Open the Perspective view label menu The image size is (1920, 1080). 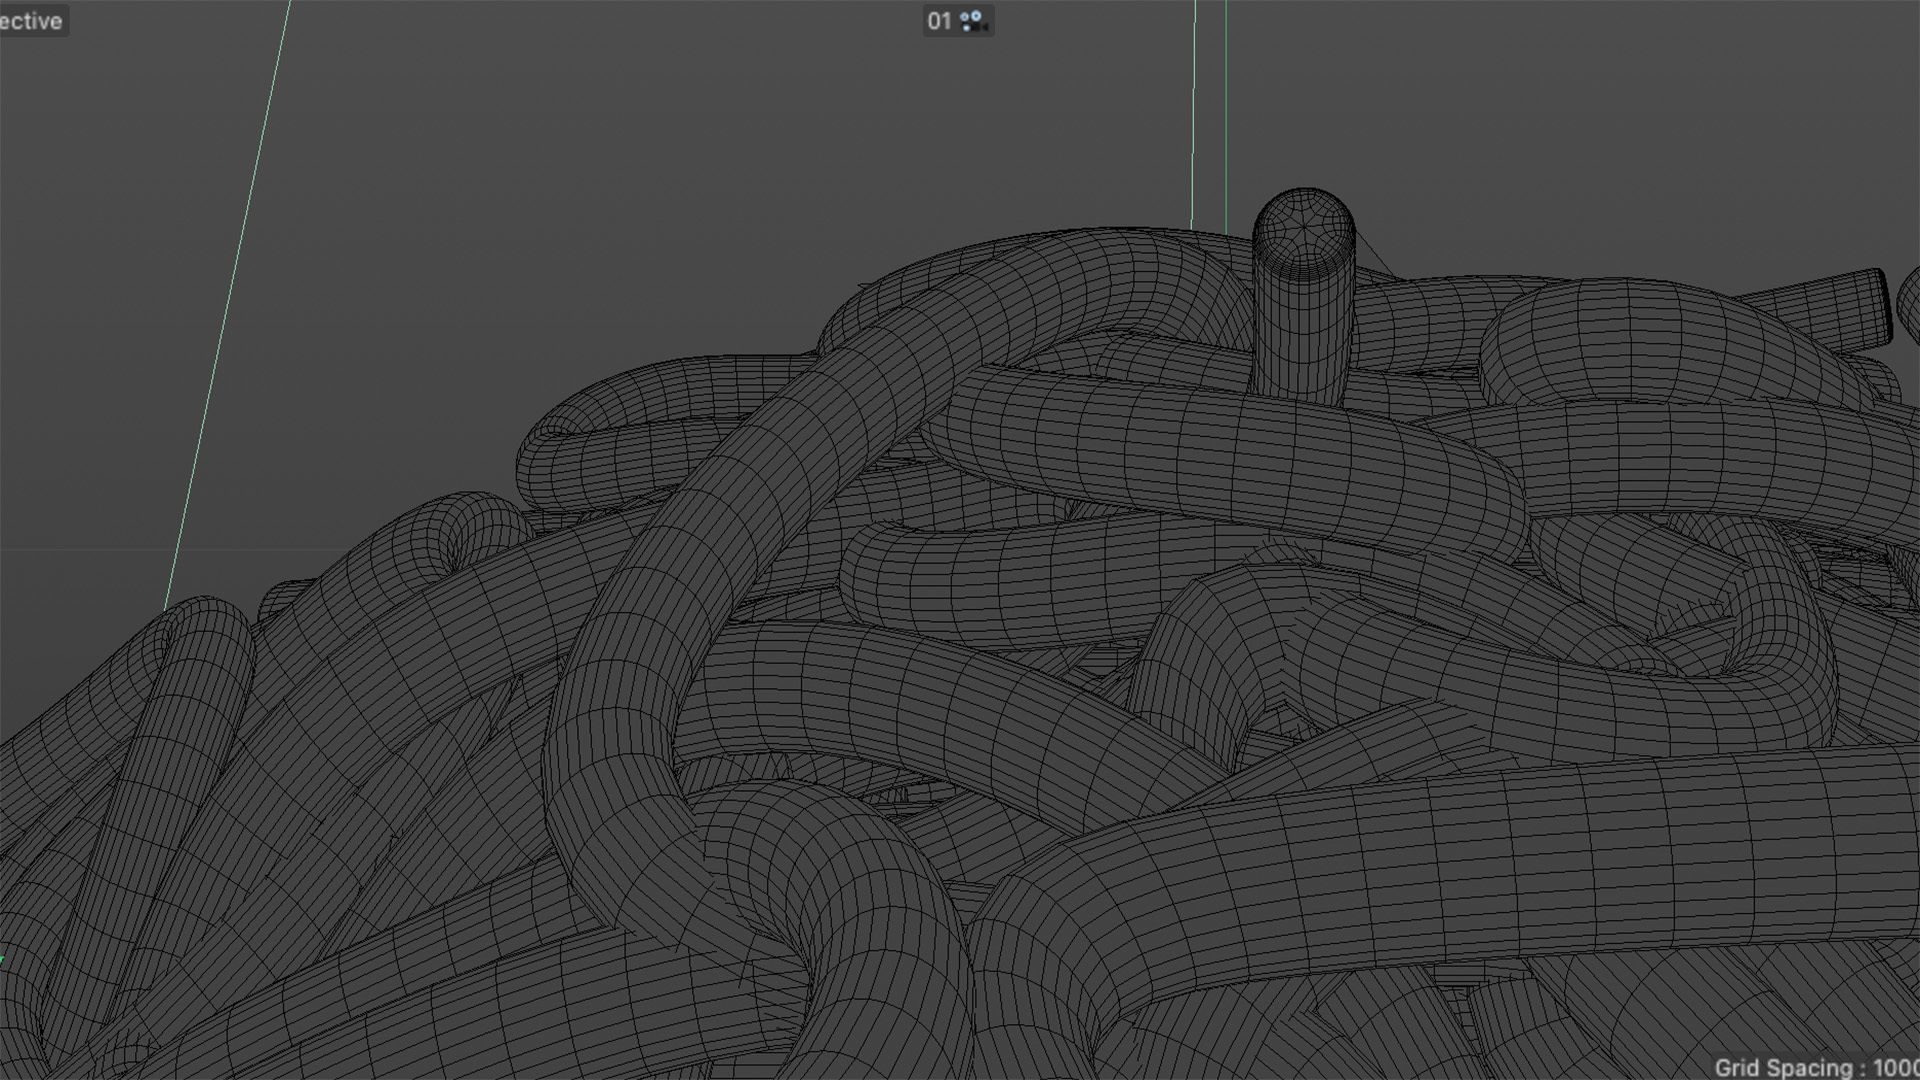32,21
